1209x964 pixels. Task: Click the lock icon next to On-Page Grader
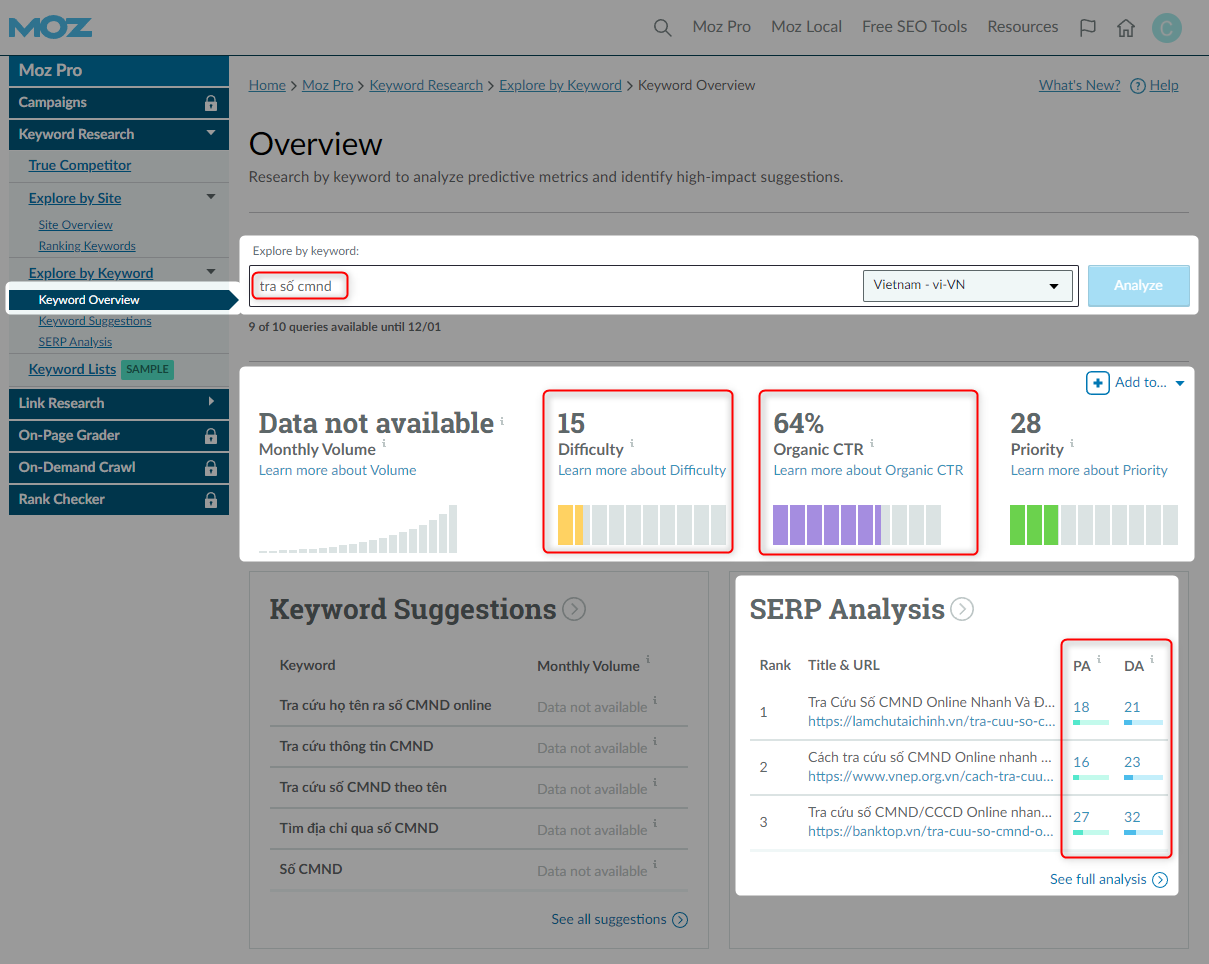point(211,435)
